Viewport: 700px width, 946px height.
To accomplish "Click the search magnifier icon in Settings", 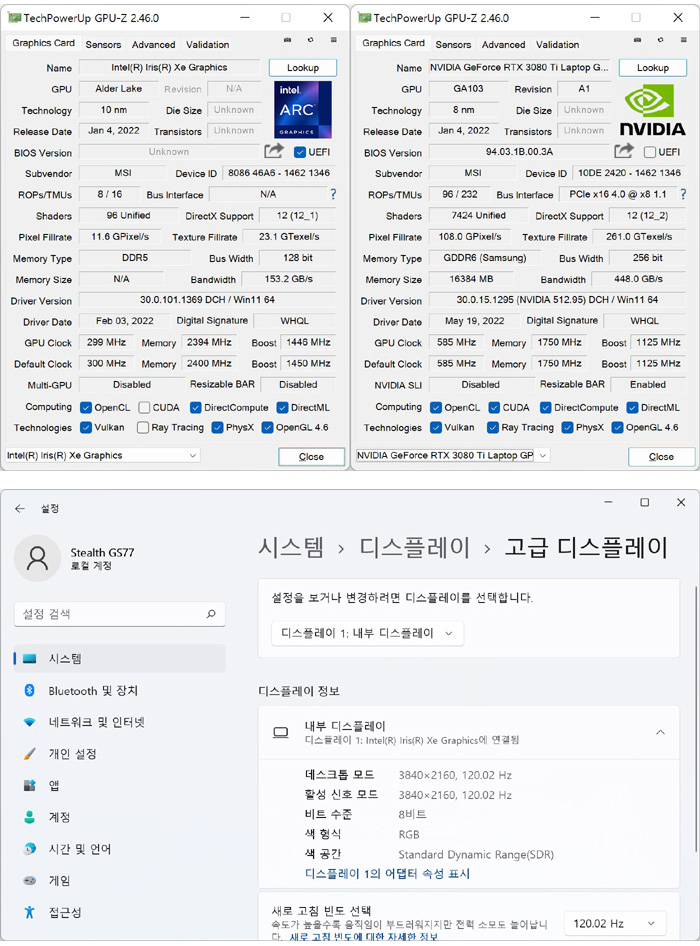I will (211, 614).
